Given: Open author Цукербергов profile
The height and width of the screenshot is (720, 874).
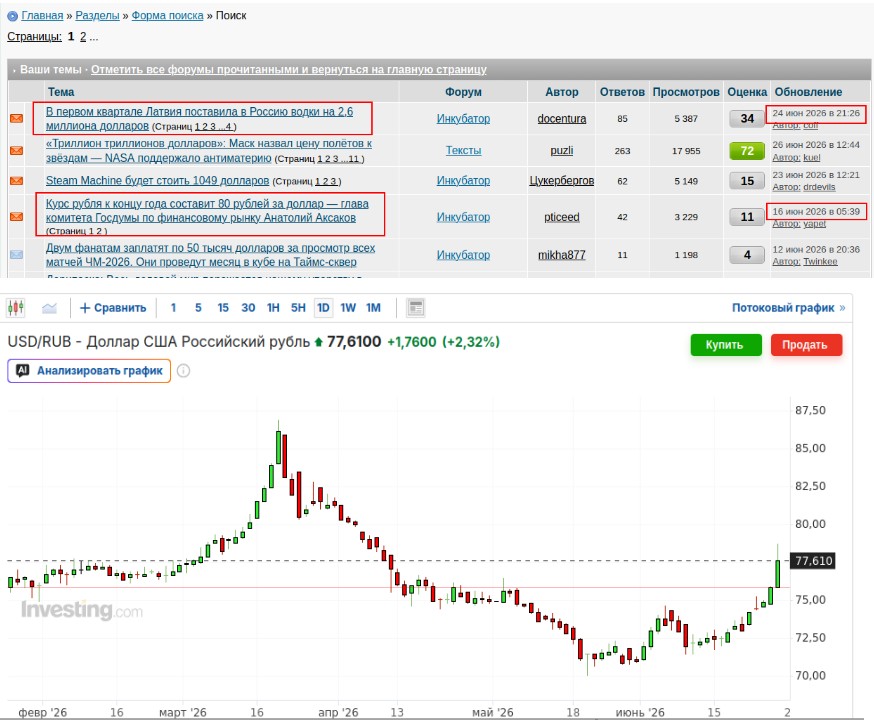Looking at the screenshot, I should (x=562, y=181).
